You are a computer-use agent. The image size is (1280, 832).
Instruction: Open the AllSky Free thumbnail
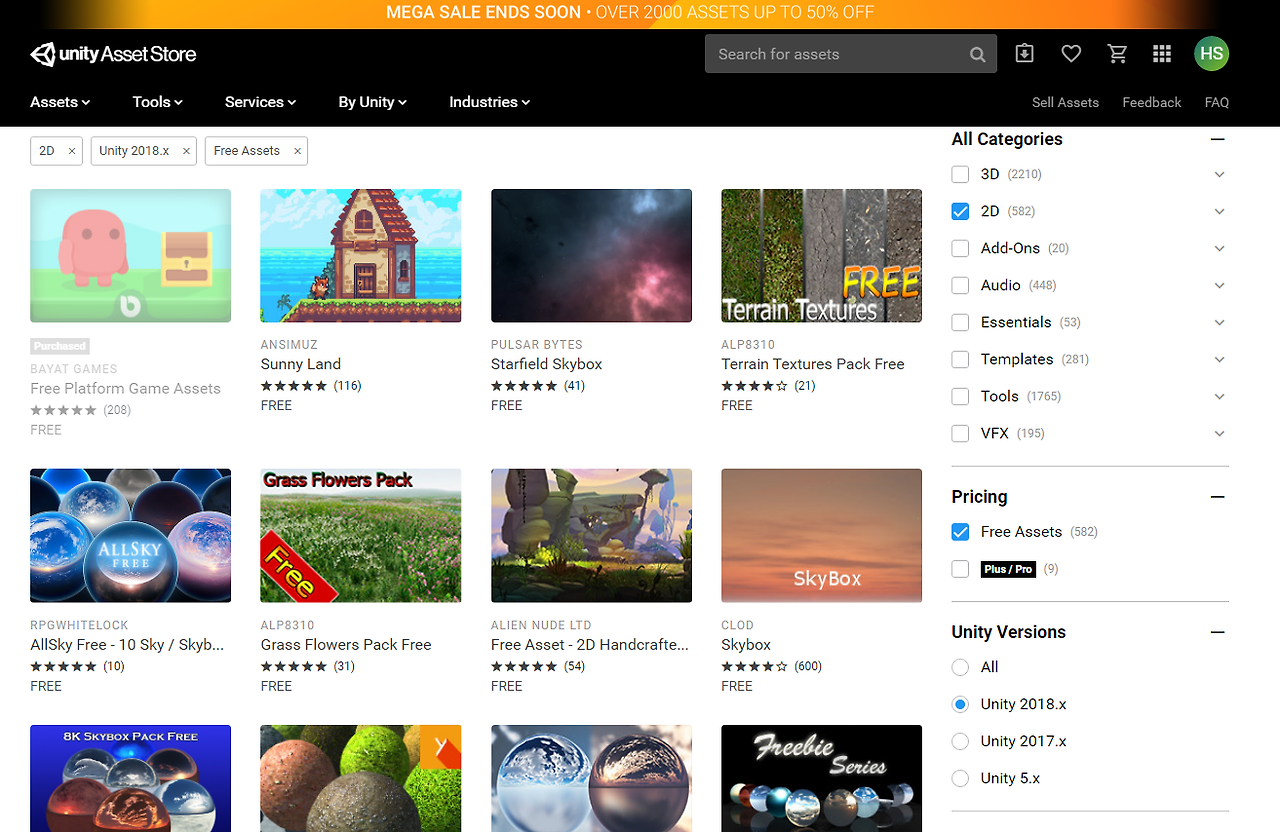point(130,536)
